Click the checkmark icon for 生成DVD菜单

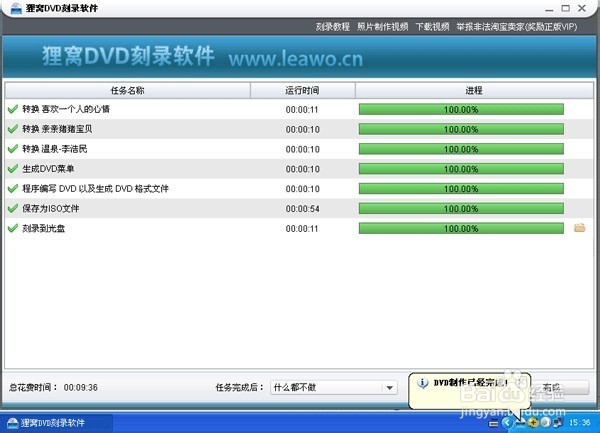[13, 169]
